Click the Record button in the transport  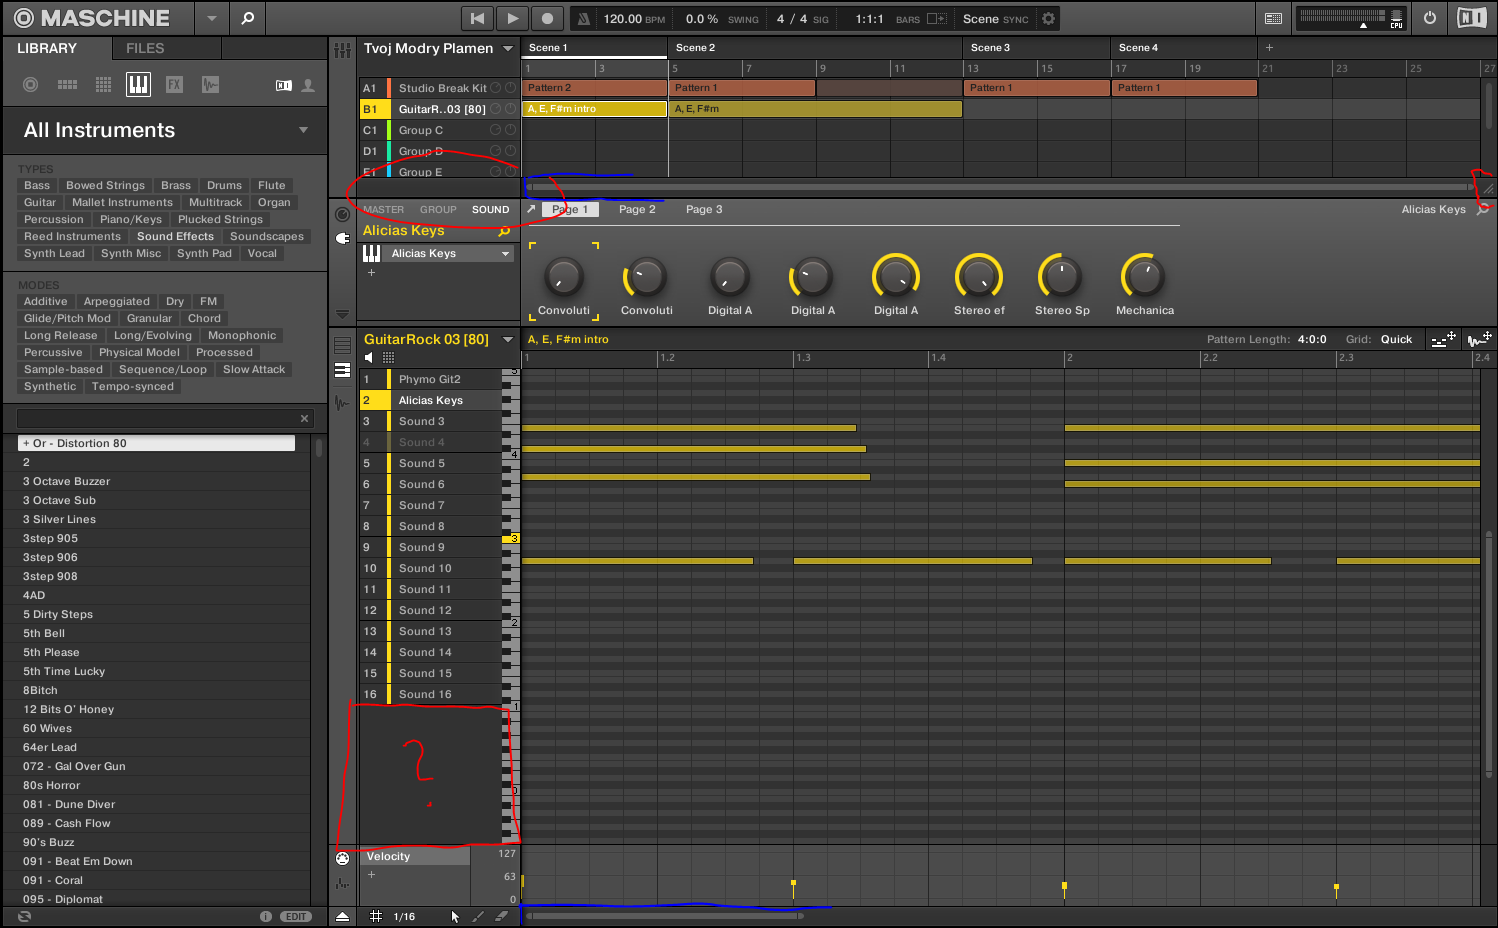547,18
